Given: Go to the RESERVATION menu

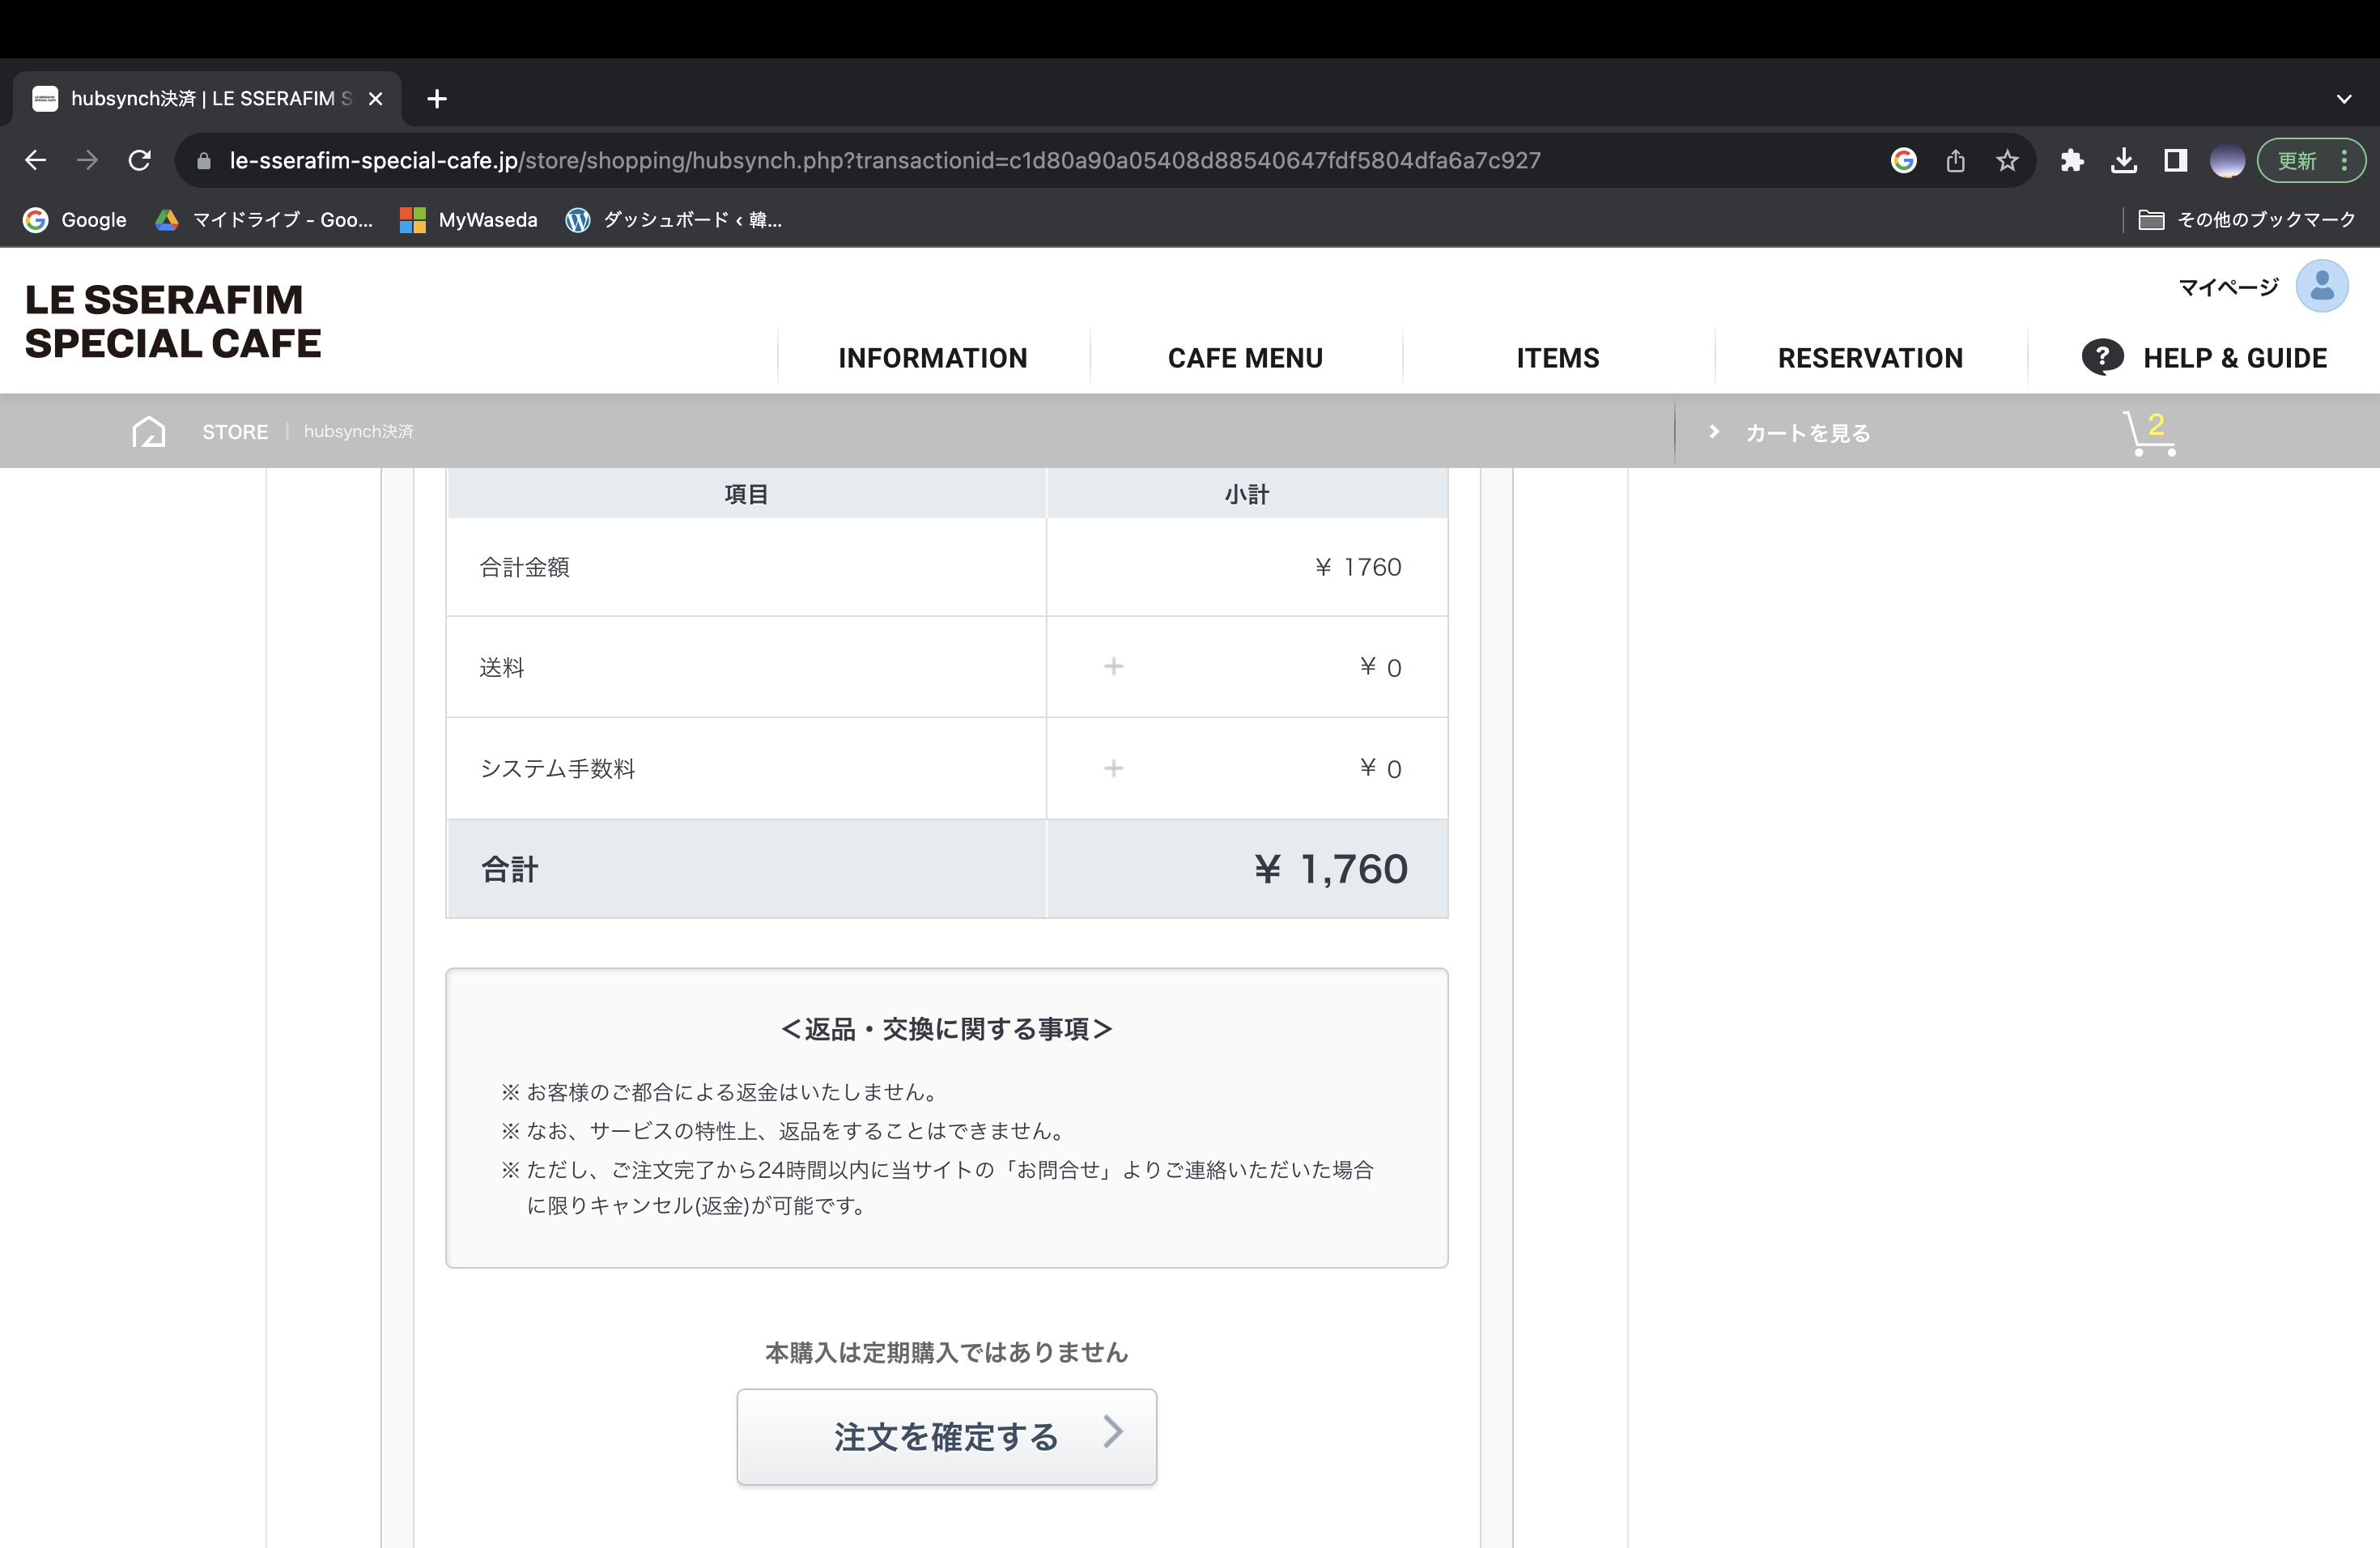Looking at the screenshot, I should click(x=1870, y=358).
